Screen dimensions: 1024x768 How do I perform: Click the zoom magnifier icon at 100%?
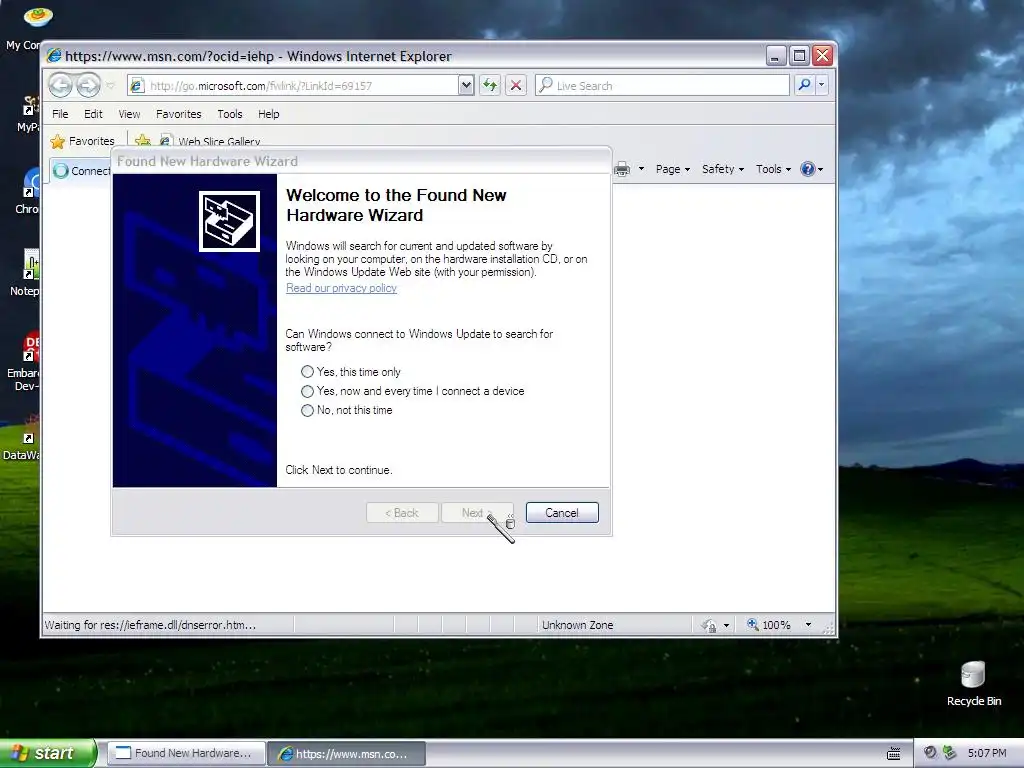(x=752, y=624)
